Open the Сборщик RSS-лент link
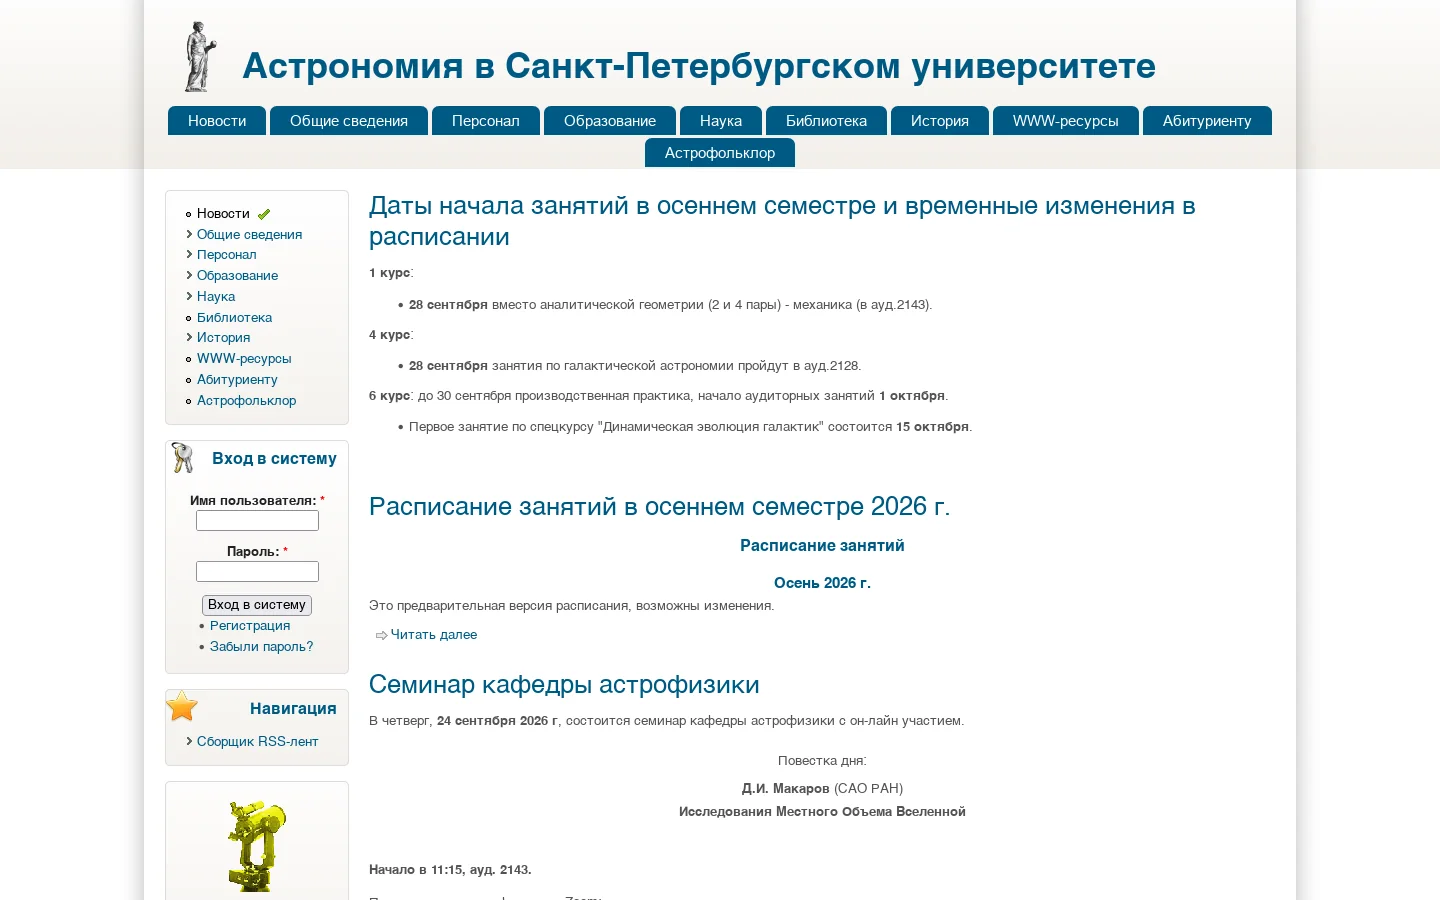Image resolution: width=1440 pixels, height=900 pixels. pos(257,741)
